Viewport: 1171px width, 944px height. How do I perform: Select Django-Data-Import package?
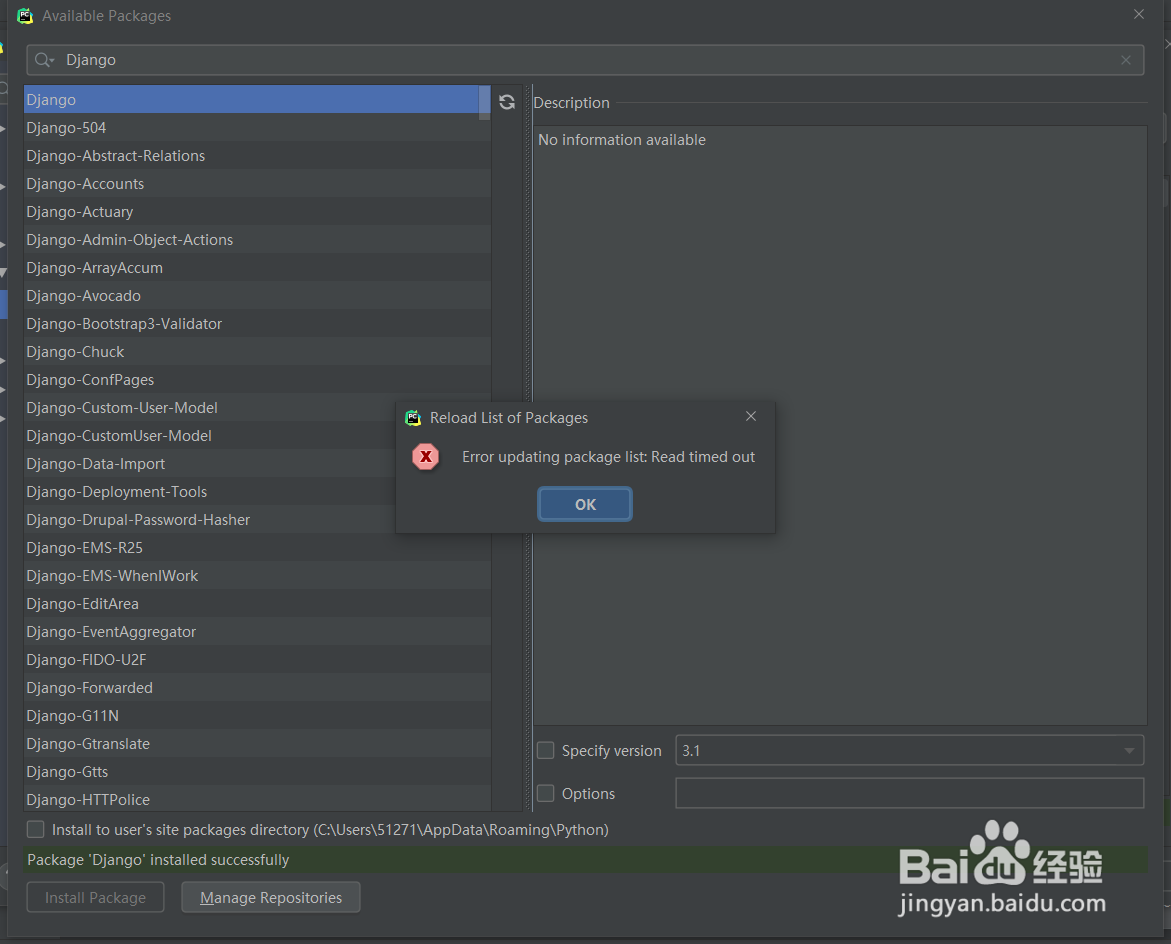[x=209, y=464]
